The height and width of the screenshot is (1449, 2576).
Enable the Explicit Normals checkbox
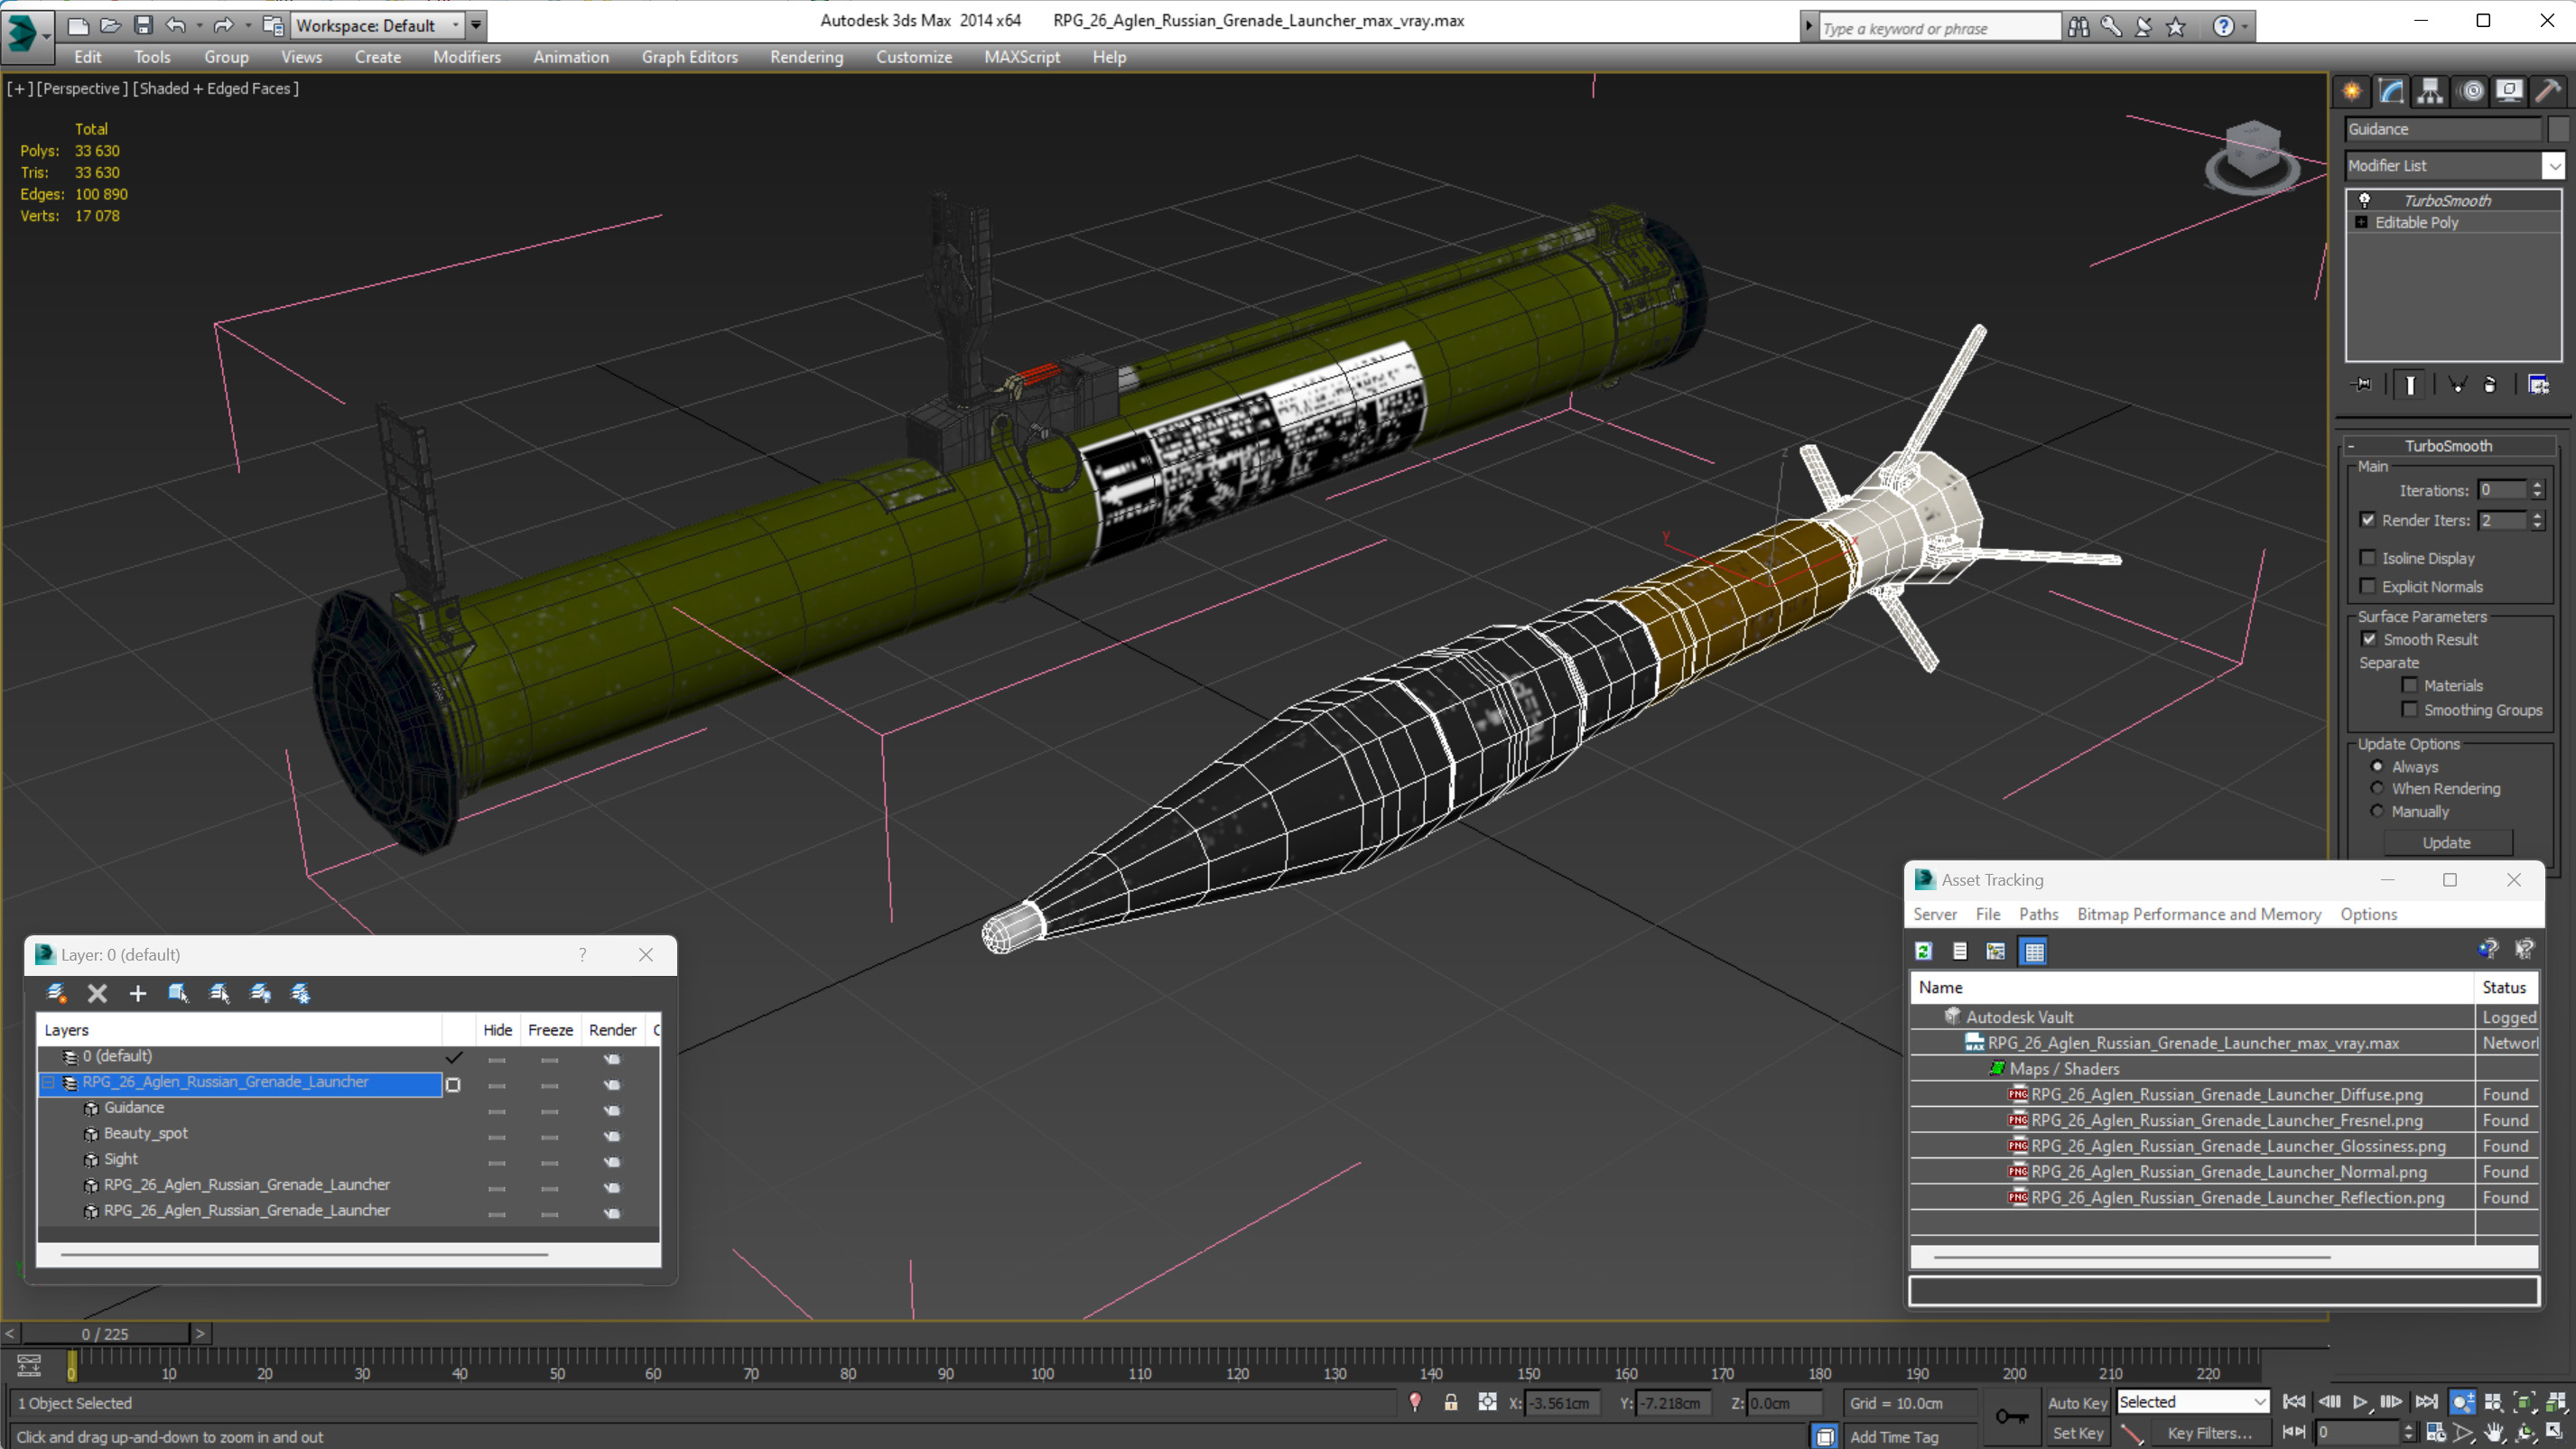(x=2368, y=586)
